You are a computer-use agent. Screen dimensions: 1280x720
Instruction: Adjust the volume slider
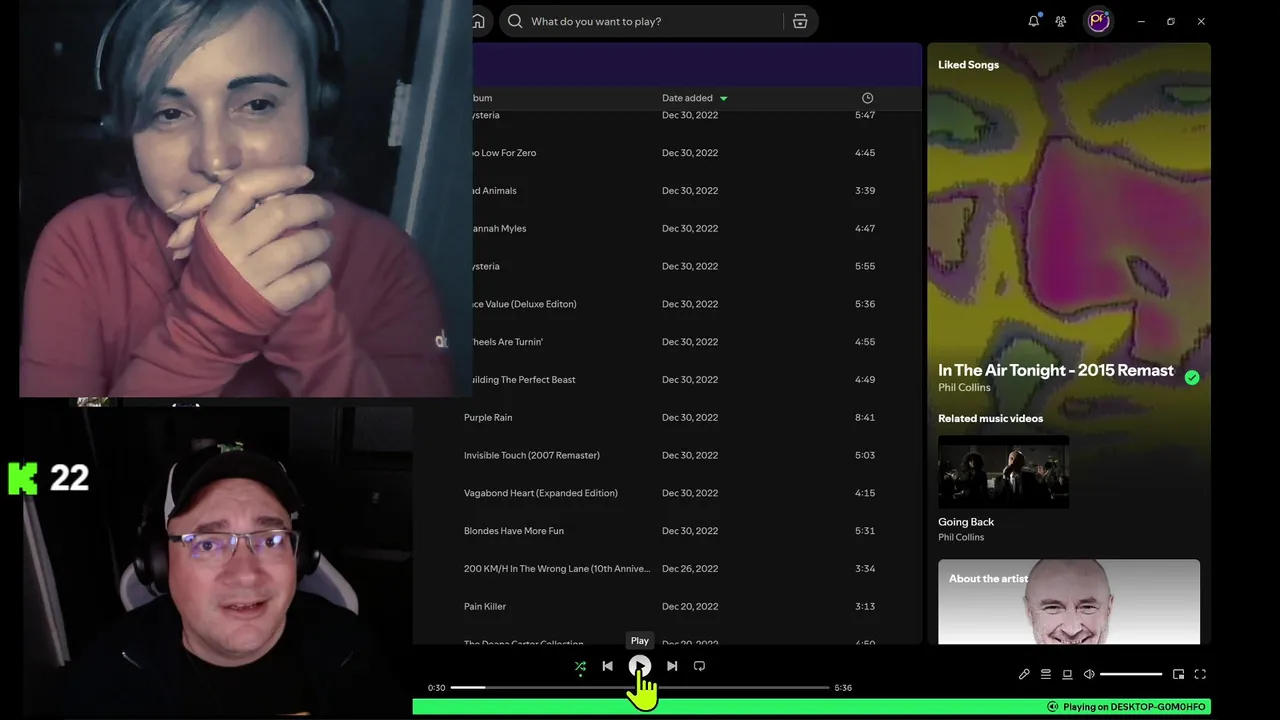[1131, 674]
